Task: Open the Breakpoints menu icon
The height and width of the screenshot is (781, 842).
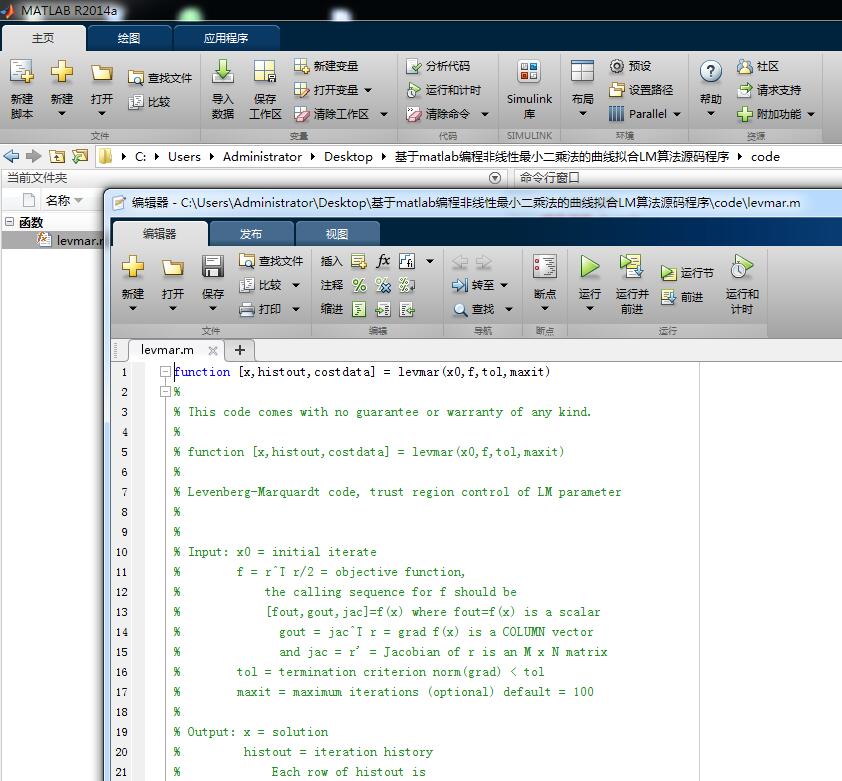Action: 545,266
